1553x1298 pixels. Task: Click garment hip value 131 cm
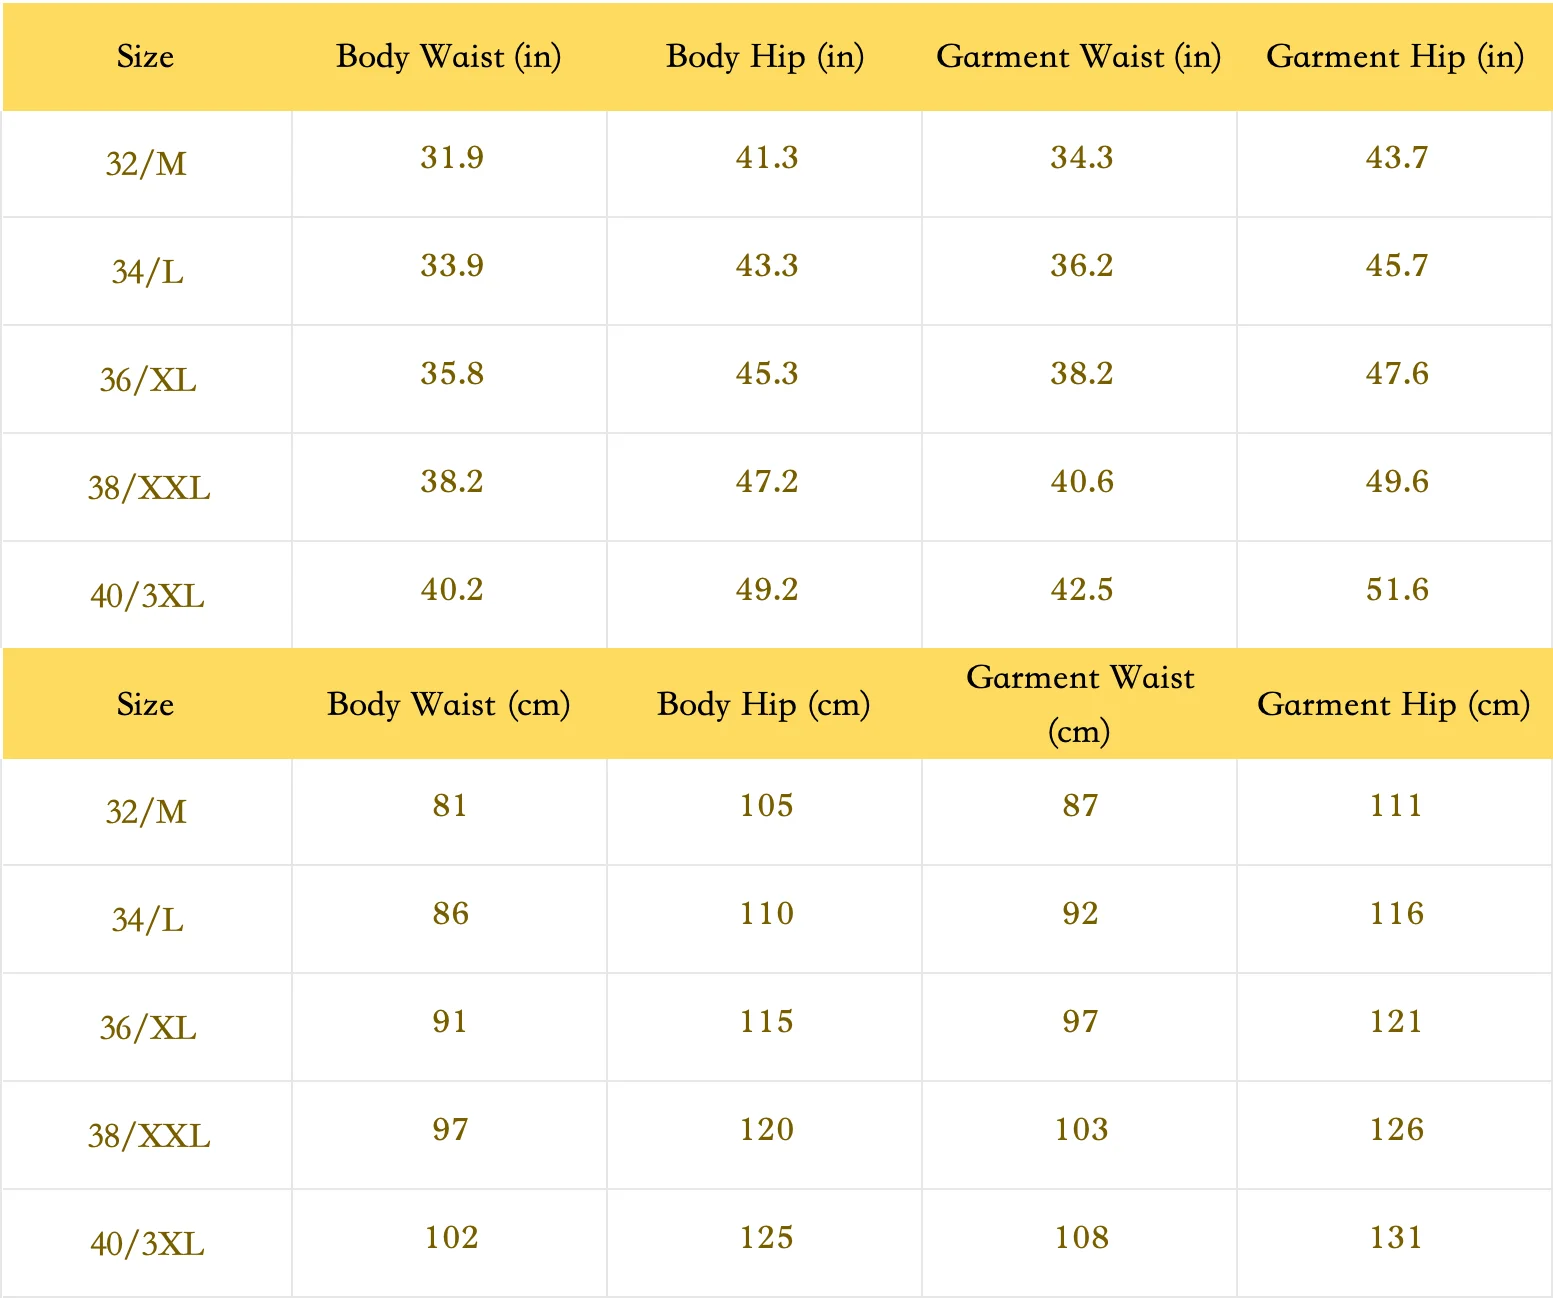(1396, 1238)
